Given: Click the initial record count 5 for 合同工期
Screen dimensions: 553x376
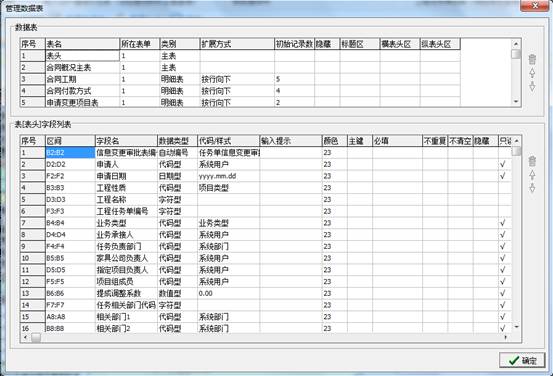Looking at the screenshot, I should pyautogui.click(x=294, y=79).
